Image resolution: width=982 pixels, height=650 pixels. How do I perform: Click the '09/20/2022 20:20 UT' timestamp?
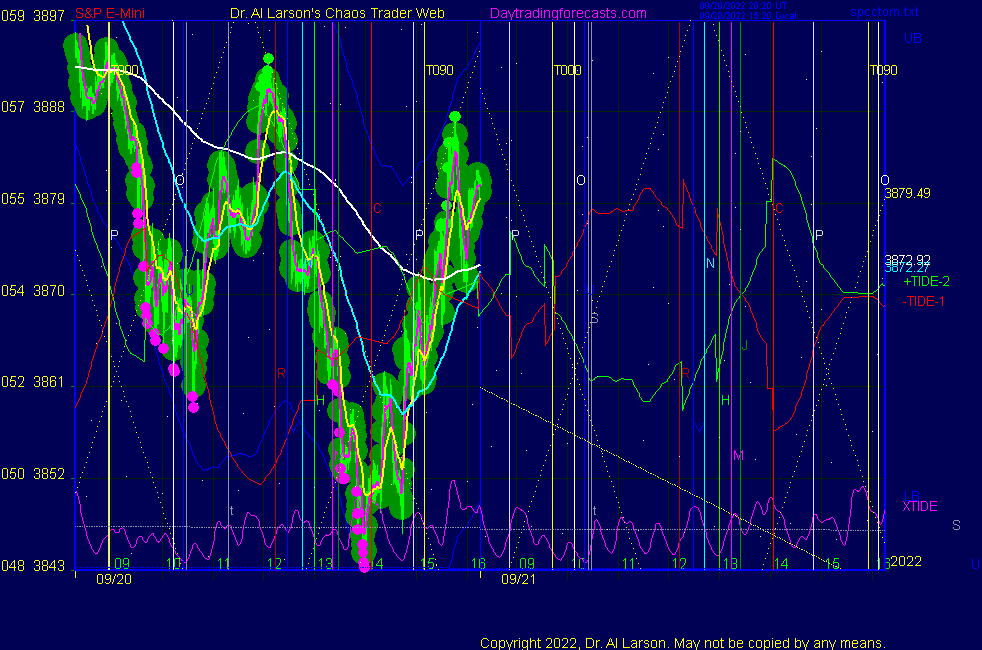coord(743,6)
